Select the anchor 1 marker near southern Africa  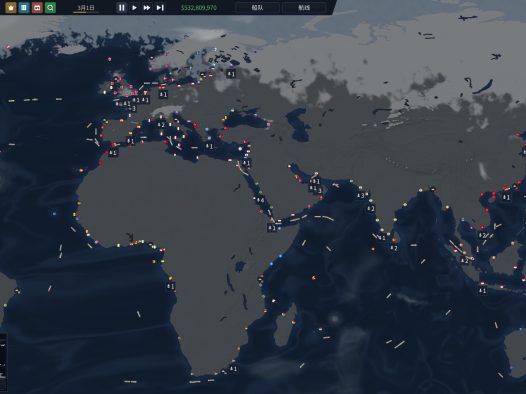coord(233,369)
